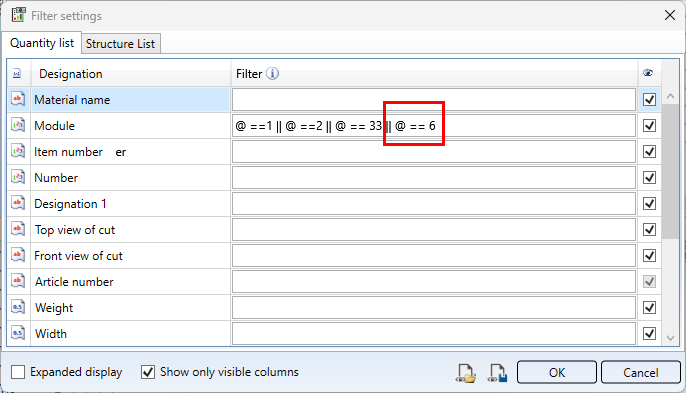This screenshot has height=393, width=686.
Task: Click the load filter settings file icon
Action: (466, 373)
